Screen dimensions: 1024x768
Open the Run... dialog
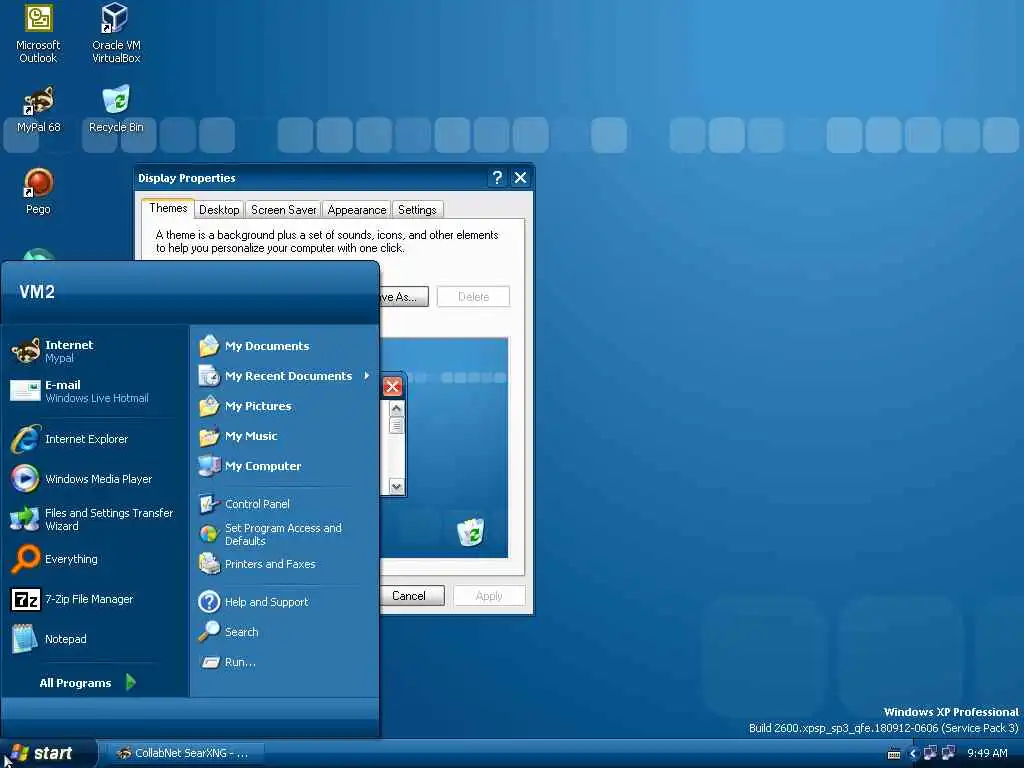pyautogui.click(x=284, y=662)
